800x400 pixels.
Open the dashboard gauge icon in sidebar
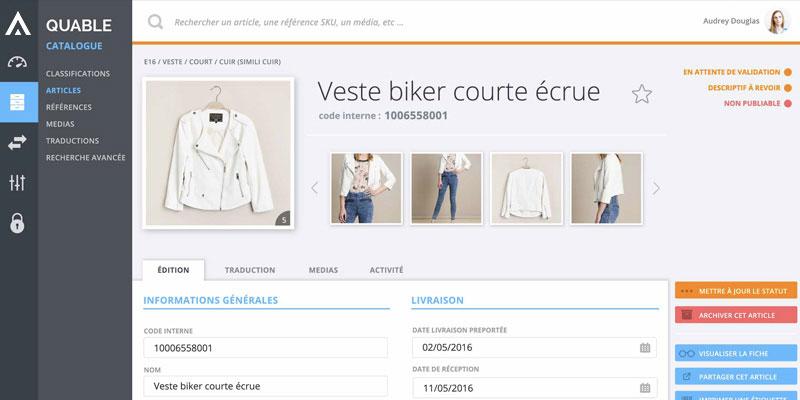(x=17, y=62)
